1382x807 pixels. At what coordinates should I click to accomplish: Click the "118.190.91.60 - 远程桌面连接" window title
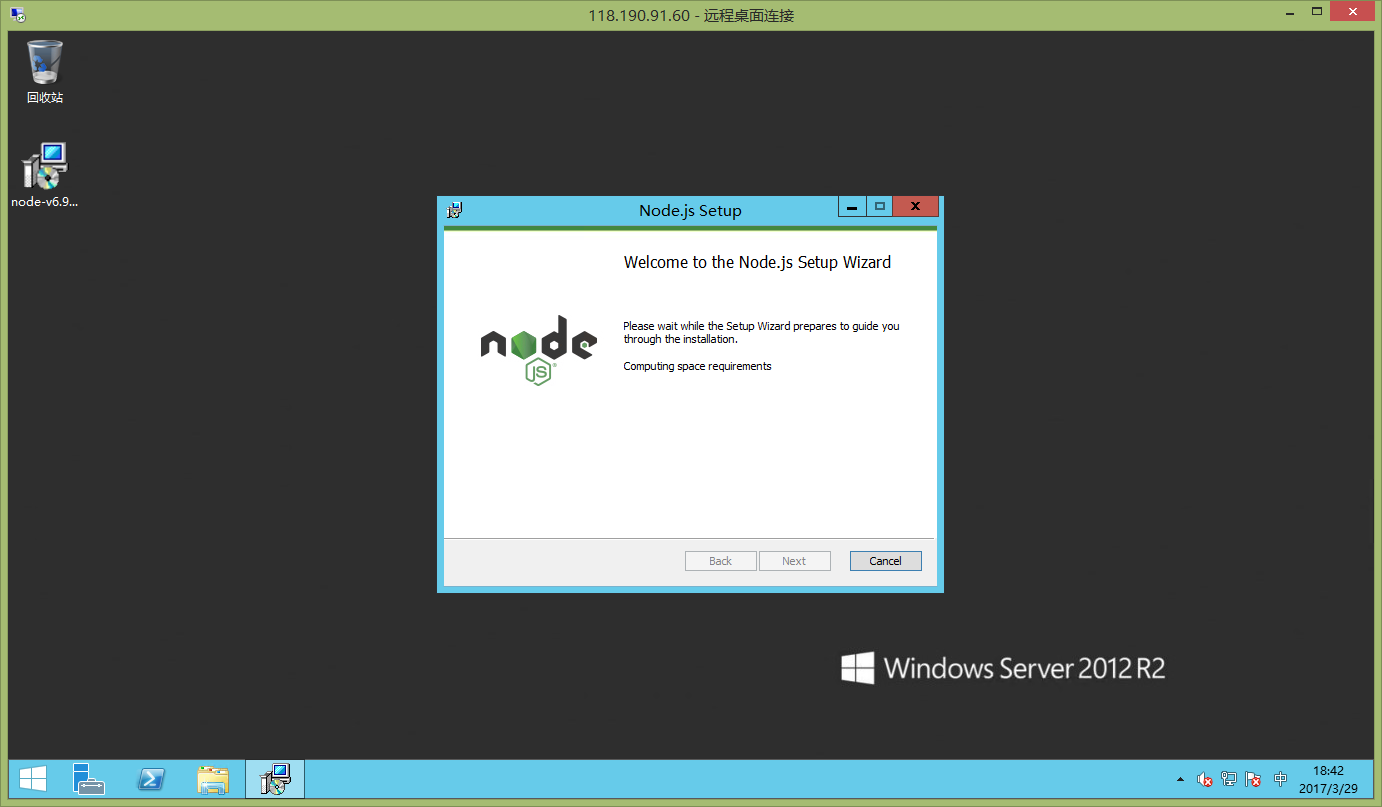pos(691,15)
